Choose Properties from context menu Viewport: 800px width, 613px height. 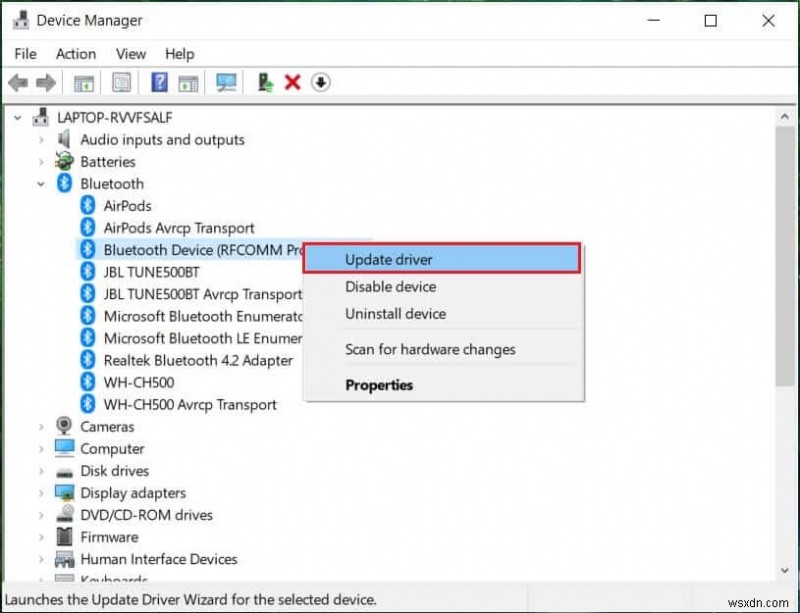pyautogui.click(x=443, y=385)
